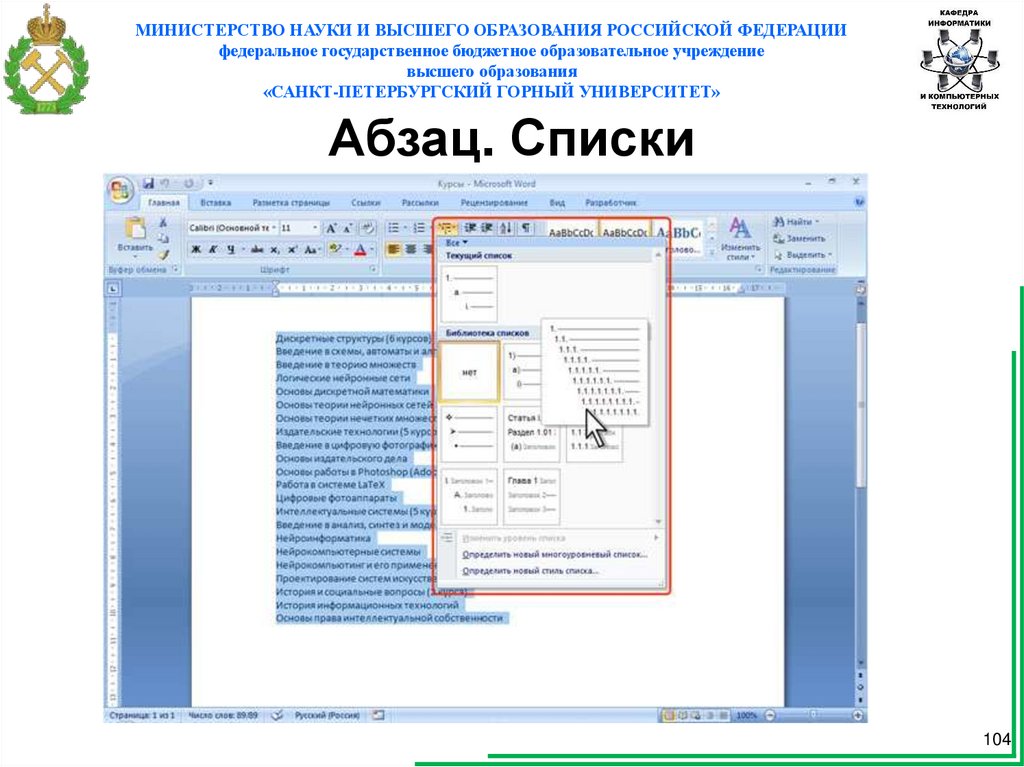Apply the yellow text highlight color
Image resolution: width=1024 pixels, height=767 pixels.
pos(333,250)
